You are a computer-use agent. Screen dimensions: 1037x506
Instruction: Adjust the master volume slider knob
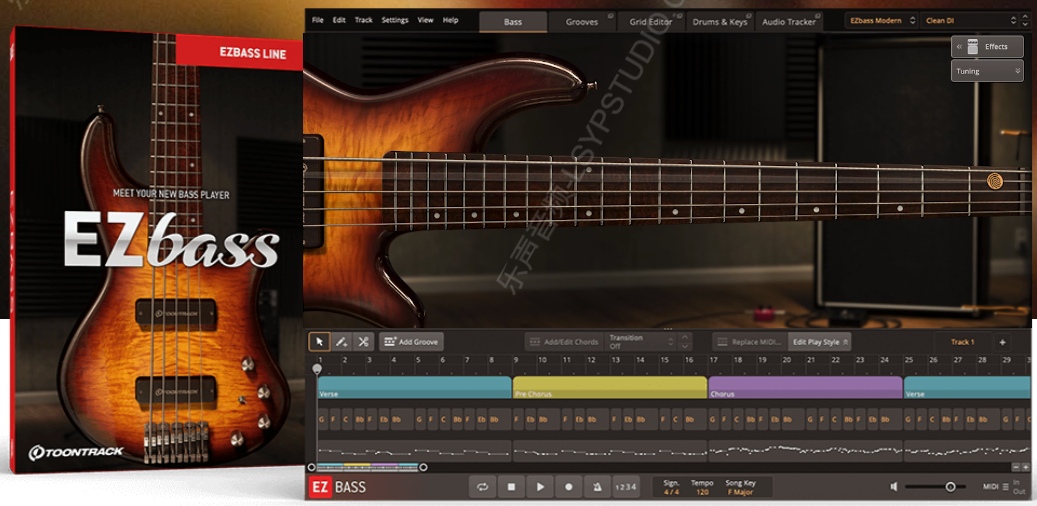tap(950, 487)
